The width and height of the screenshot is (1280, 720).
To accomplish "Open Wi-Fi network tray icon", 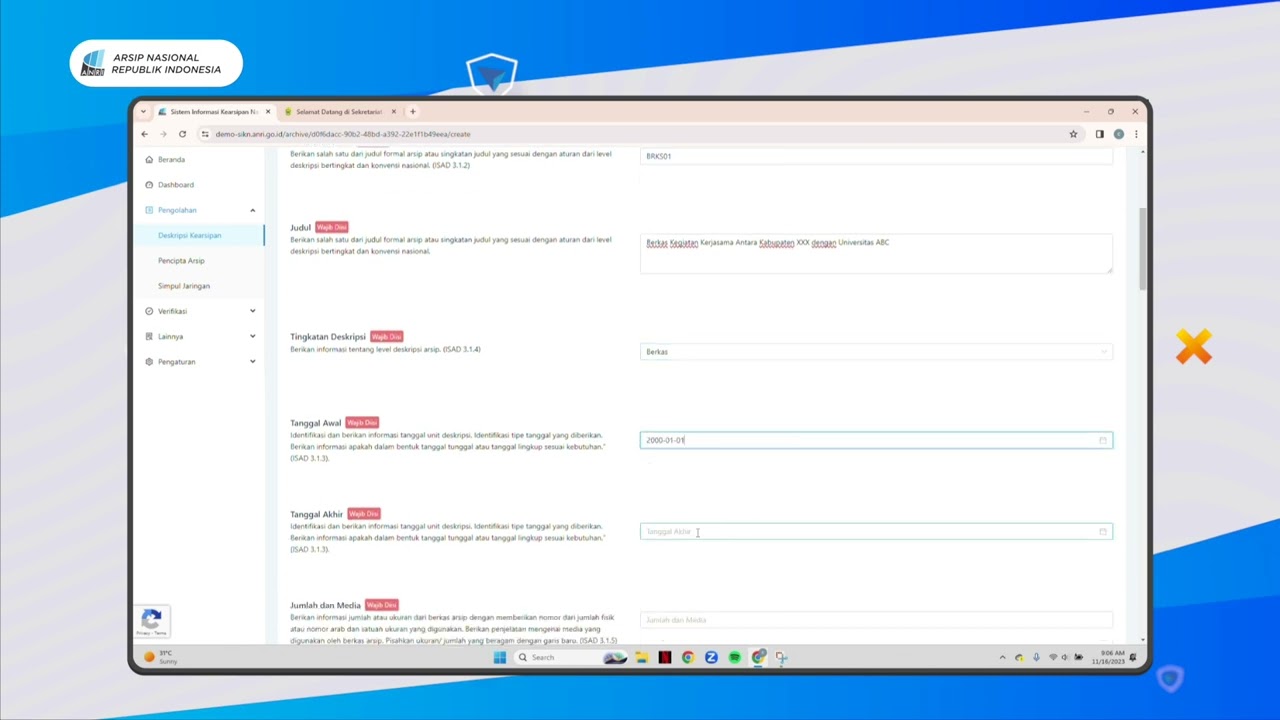I will 1053,657.
